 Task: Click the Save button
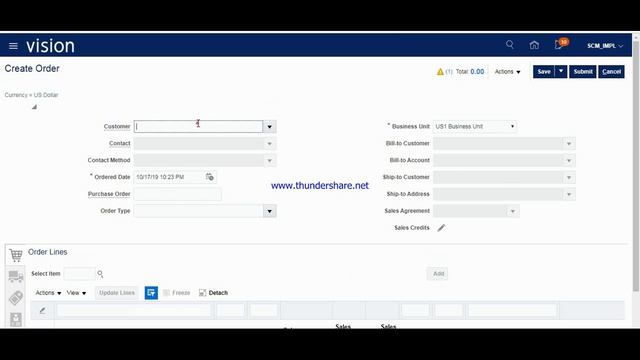[544, 71]
